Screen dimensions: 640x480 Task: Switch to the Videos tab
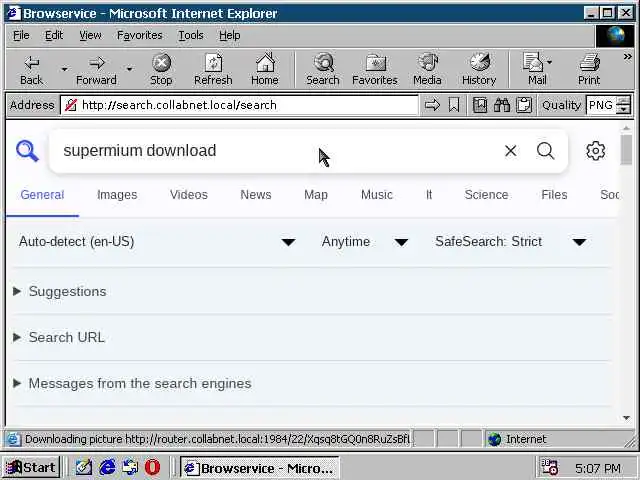click(189, 195)
